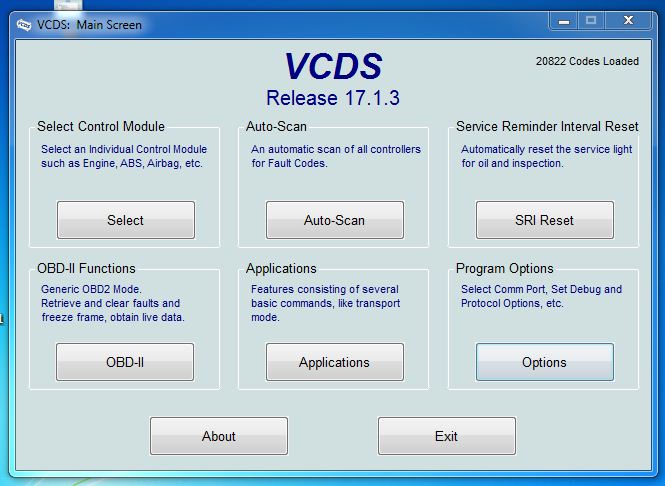Open the Applications button
Screen dimensions: 665x486
[335, 362]
